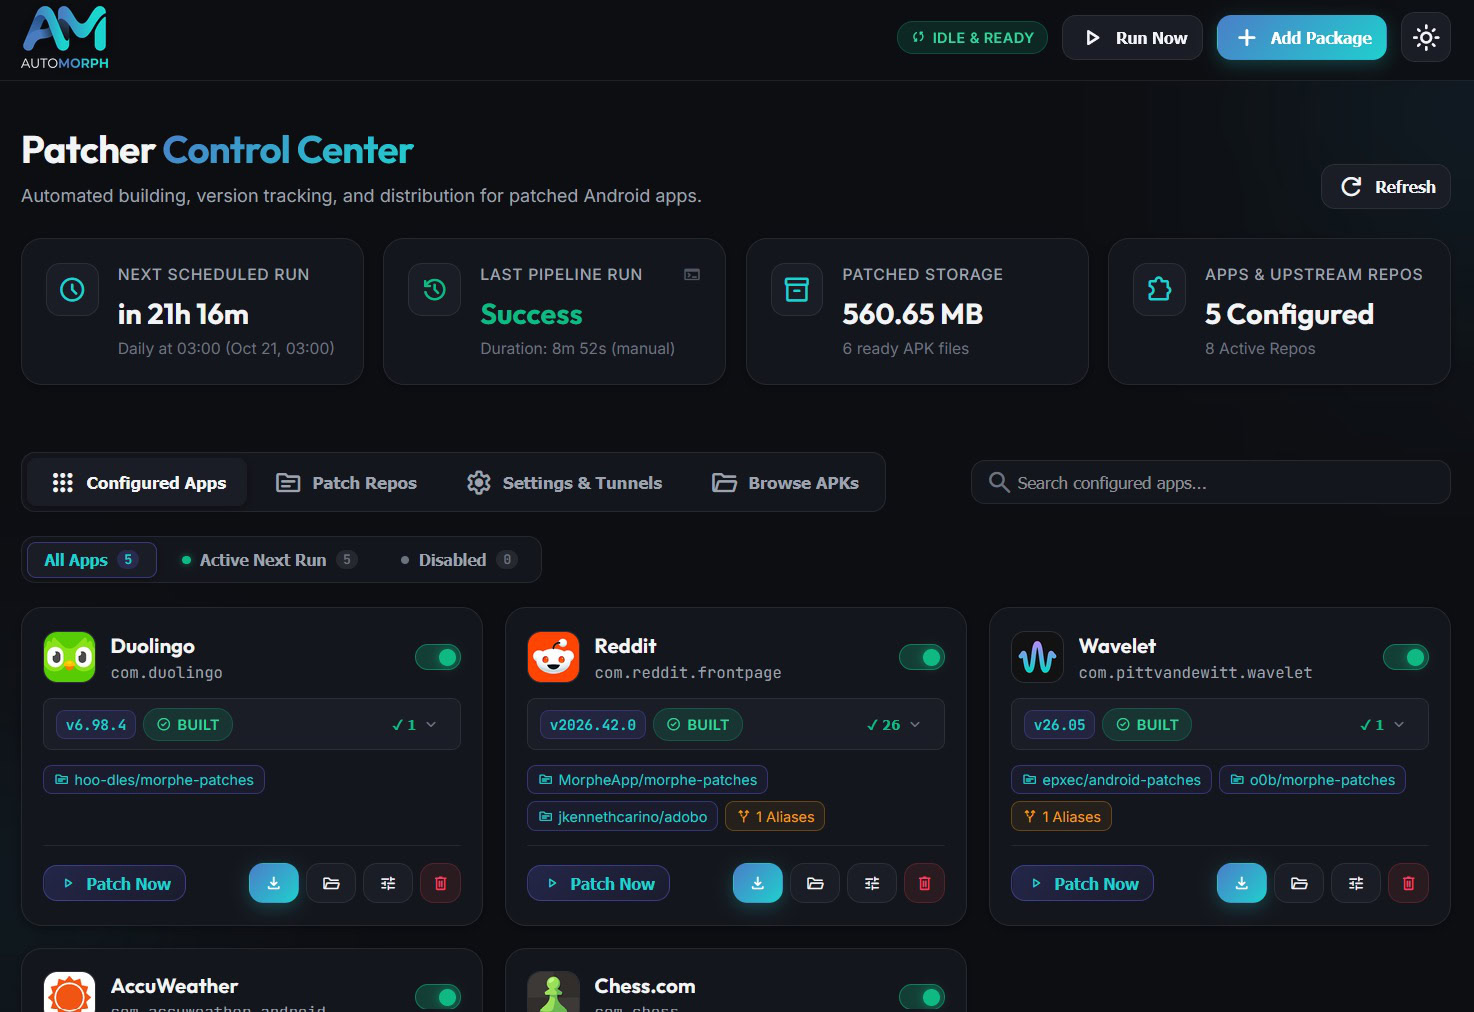This screenshot has width=1474, height=1012.
Task: Patch Now for Wavelet
Action: click(1082, 883)
